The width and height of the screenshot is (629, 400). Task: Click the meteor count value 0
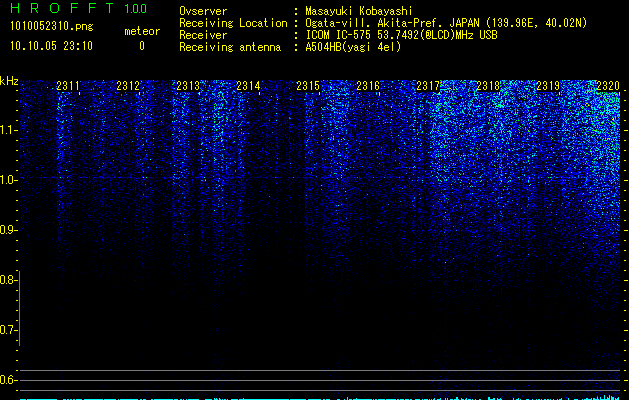[x=142, y=46]
